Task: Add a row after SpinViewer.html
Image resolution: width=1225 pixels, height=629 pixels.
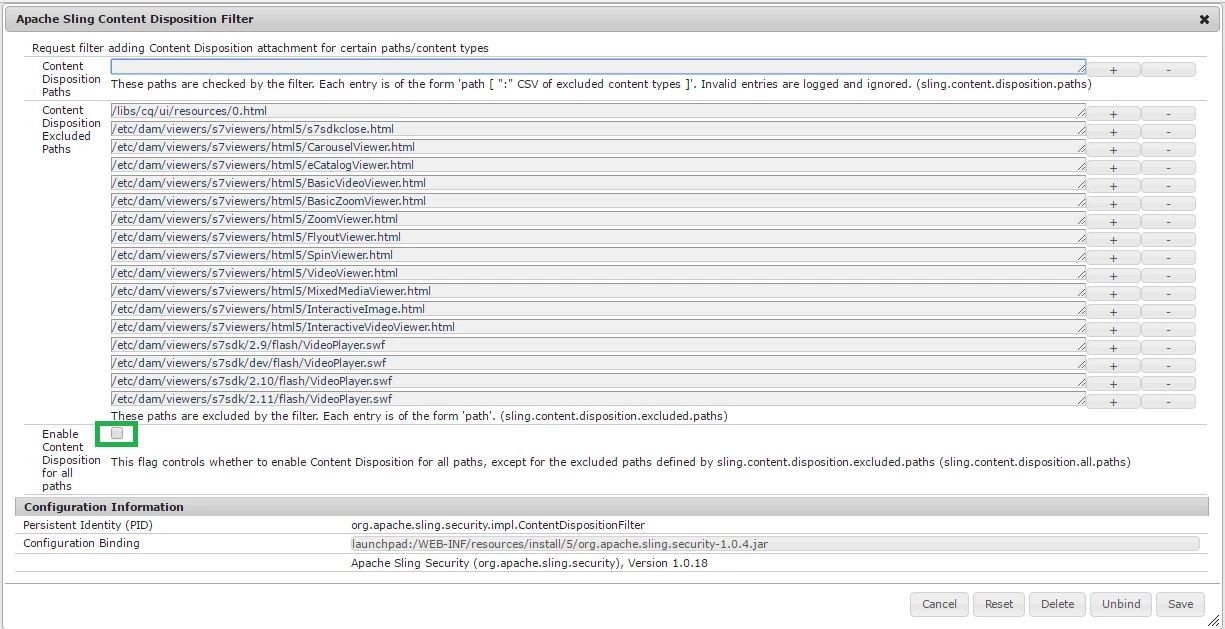Action: point(1113,258)
